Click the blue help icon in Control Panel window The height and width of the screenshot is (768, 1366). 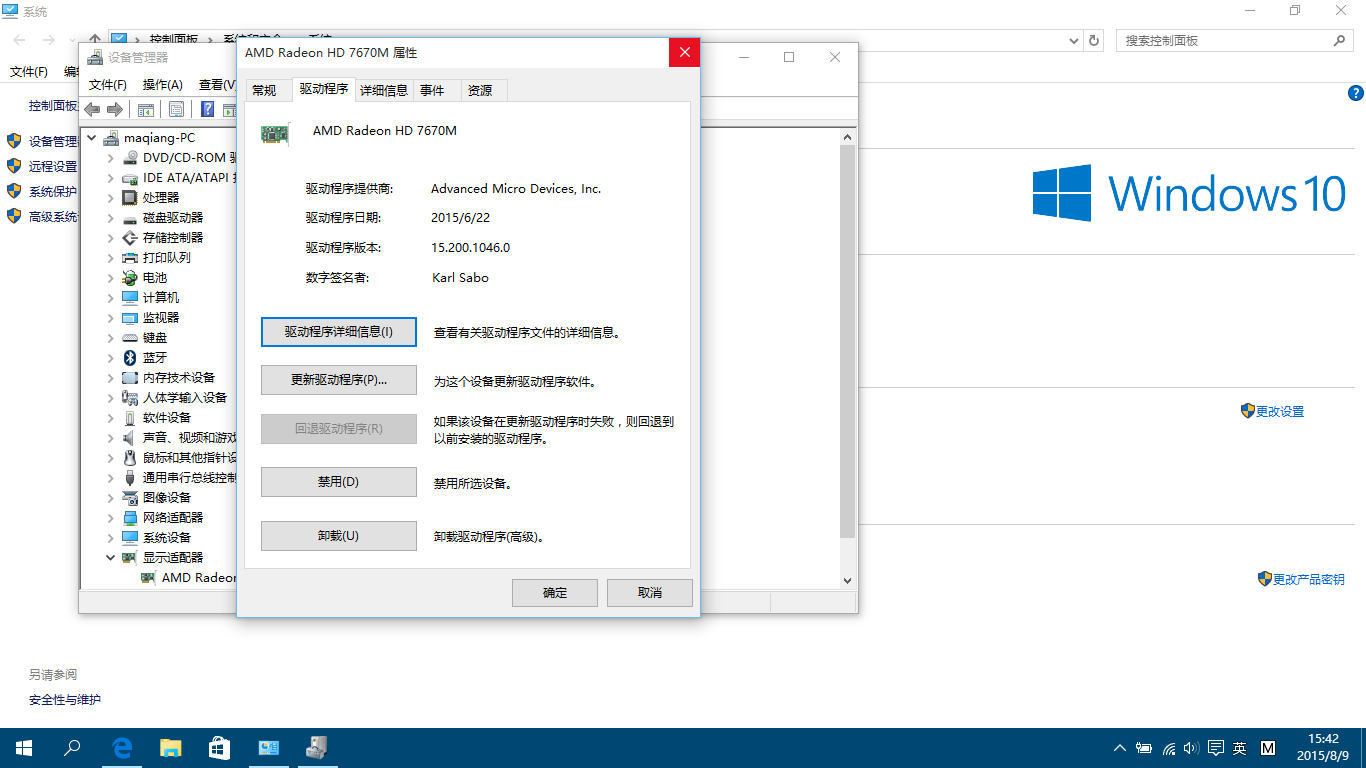[x=1356, y=93]
